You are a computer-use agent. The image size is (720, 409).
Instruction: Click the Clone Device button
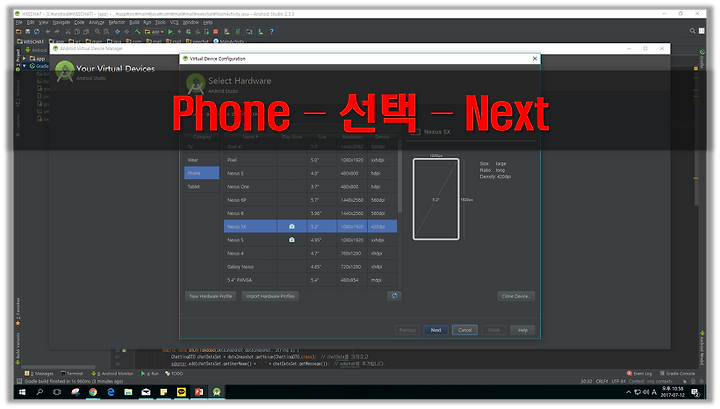click(x=516, y=296)
